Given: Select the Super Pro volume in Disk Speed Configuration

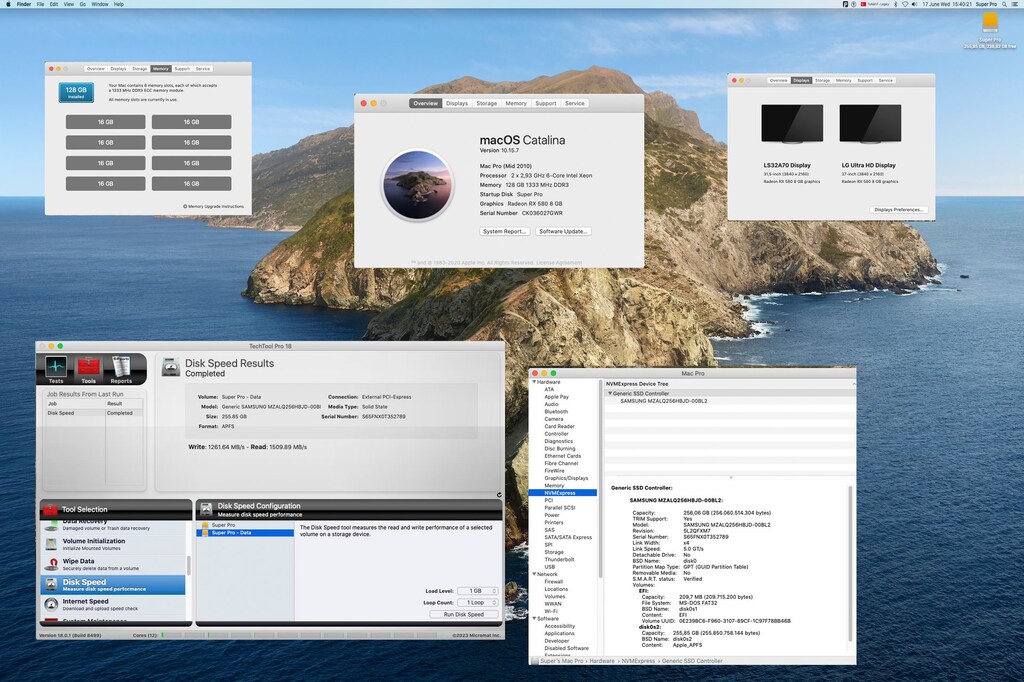Looking at the screenshot, I should (245, 525).
